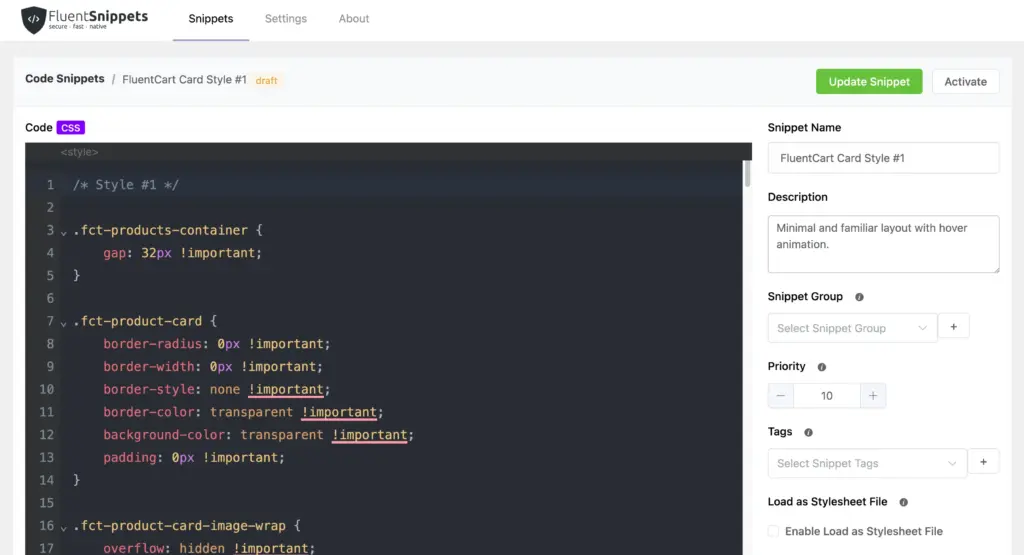
Task: Open the Settings tab
Action: 285,19
